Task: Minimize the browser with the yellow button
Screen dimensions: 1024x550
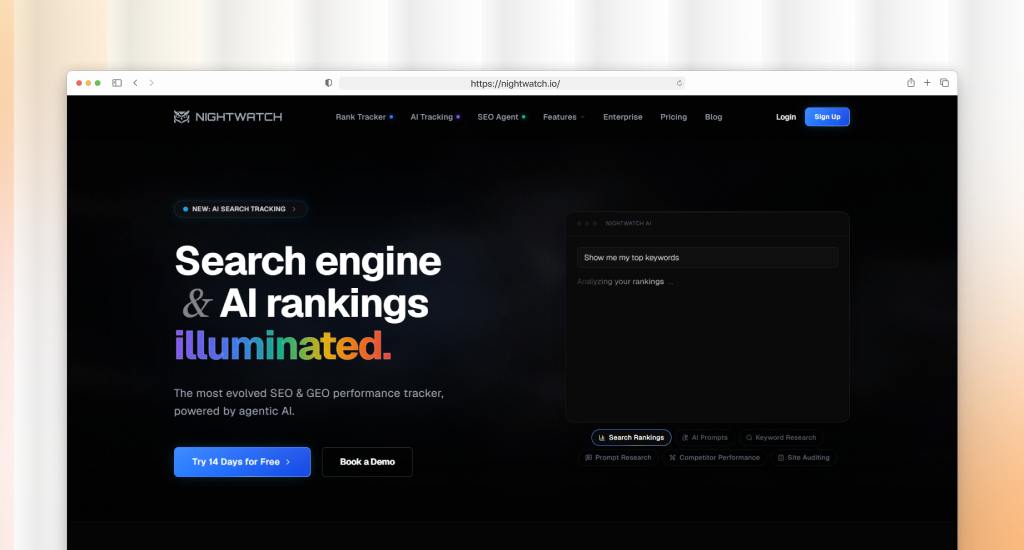Action: [88, 83]
